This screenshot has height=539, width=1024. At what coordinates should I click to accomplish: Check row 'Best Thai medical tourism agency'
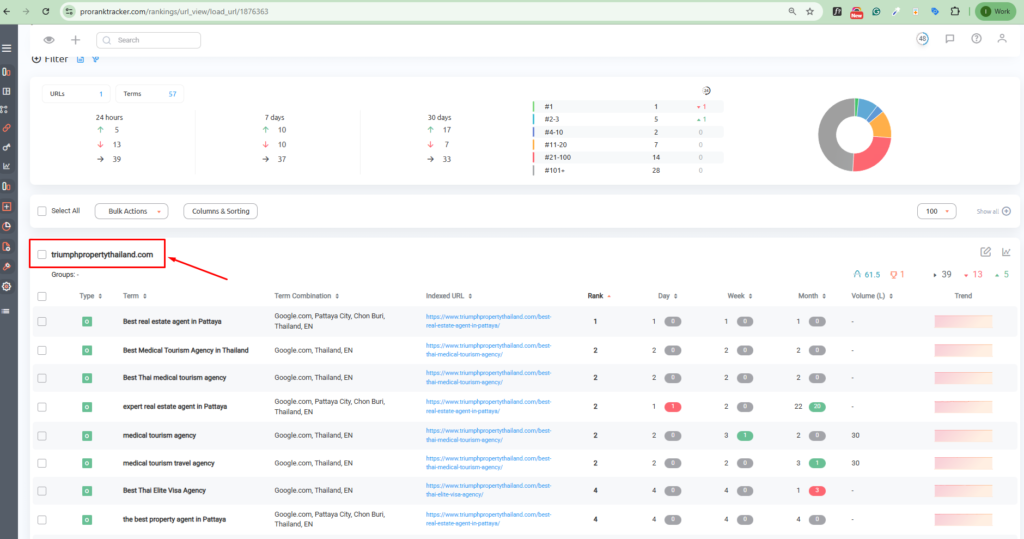[x=42, y=378]
